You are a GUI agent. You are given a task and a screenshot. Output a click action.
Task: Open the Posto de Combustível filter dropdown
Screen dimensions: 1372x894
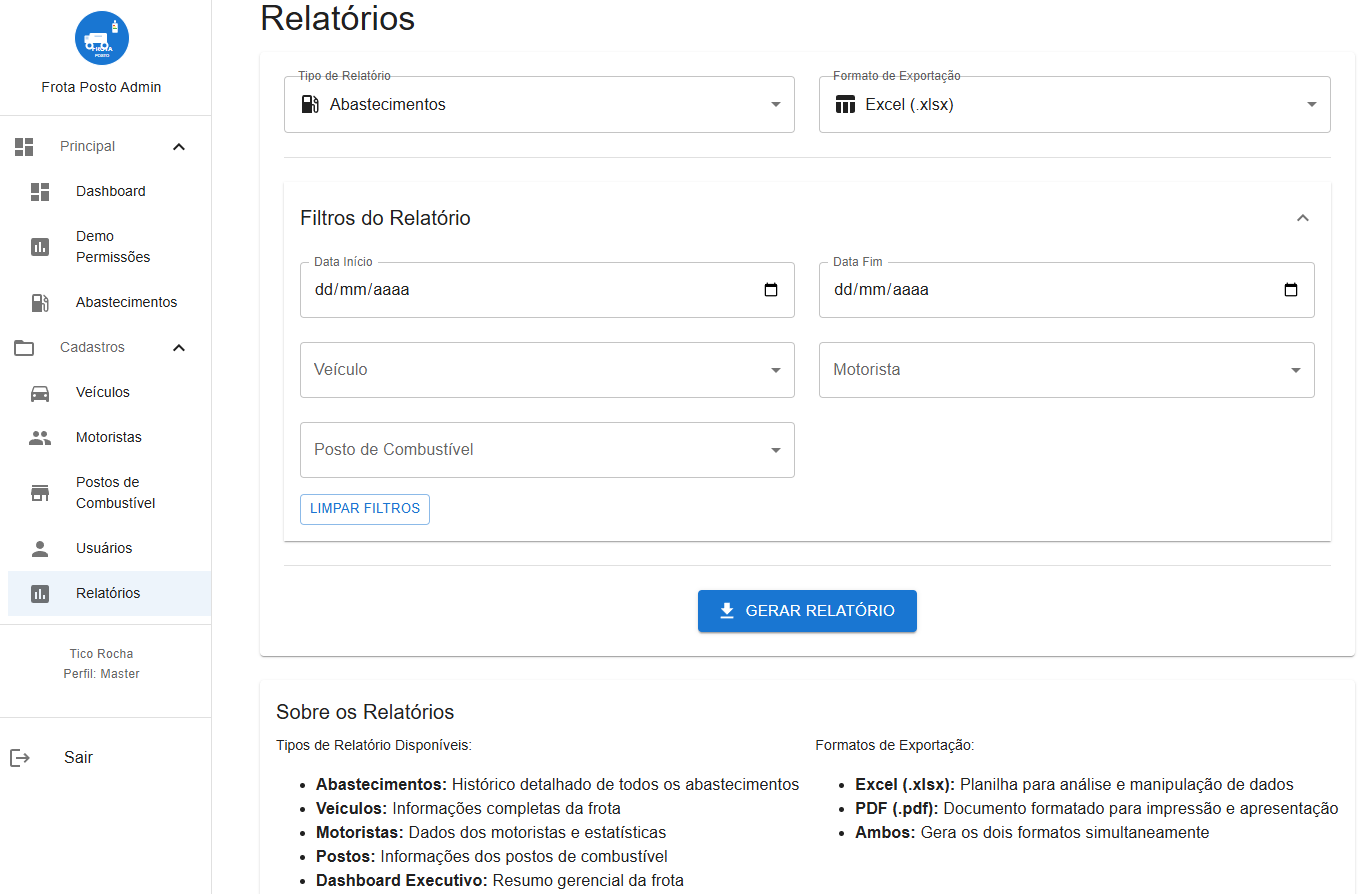[547, 450]
